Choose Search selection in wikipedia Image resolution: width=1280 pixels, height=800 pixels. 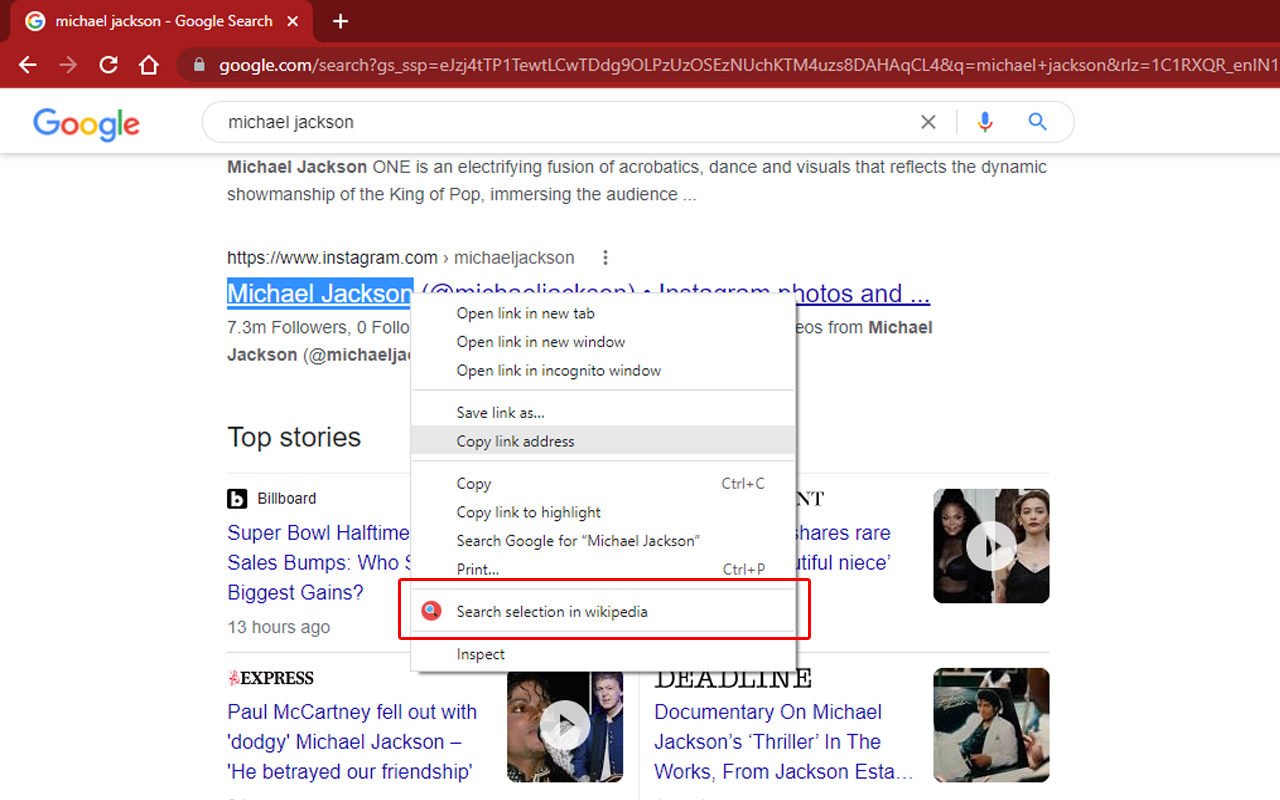(603, 611)
